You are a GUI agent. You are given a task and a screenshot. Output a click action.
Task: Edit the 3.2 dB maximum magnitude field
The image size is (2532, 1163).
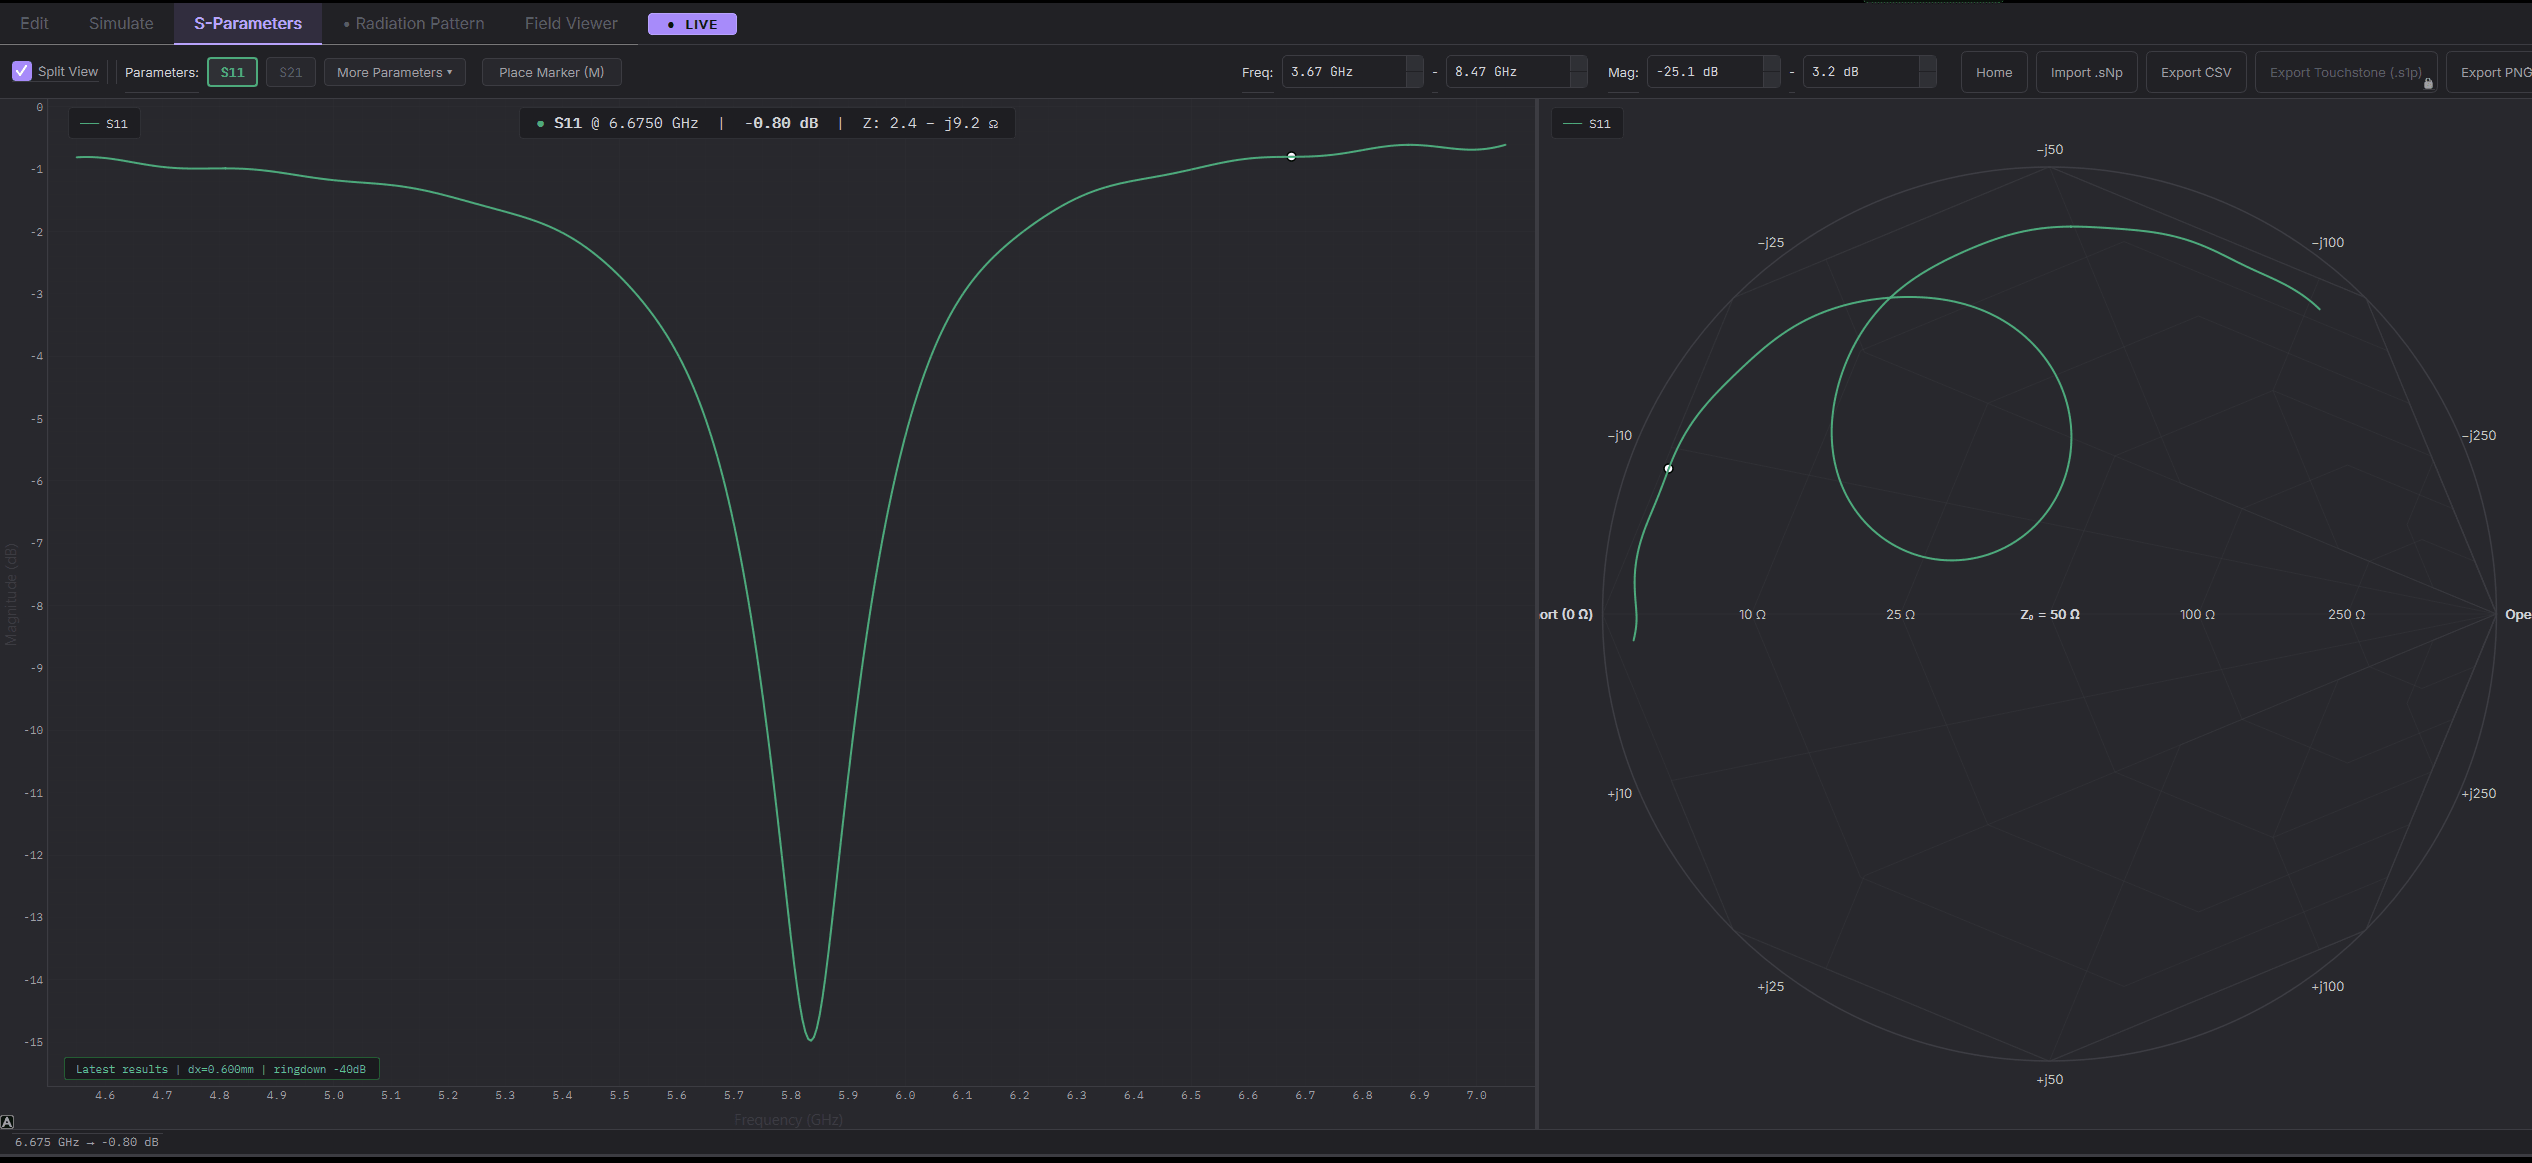pyautogui.click(x=1861, y=72)
